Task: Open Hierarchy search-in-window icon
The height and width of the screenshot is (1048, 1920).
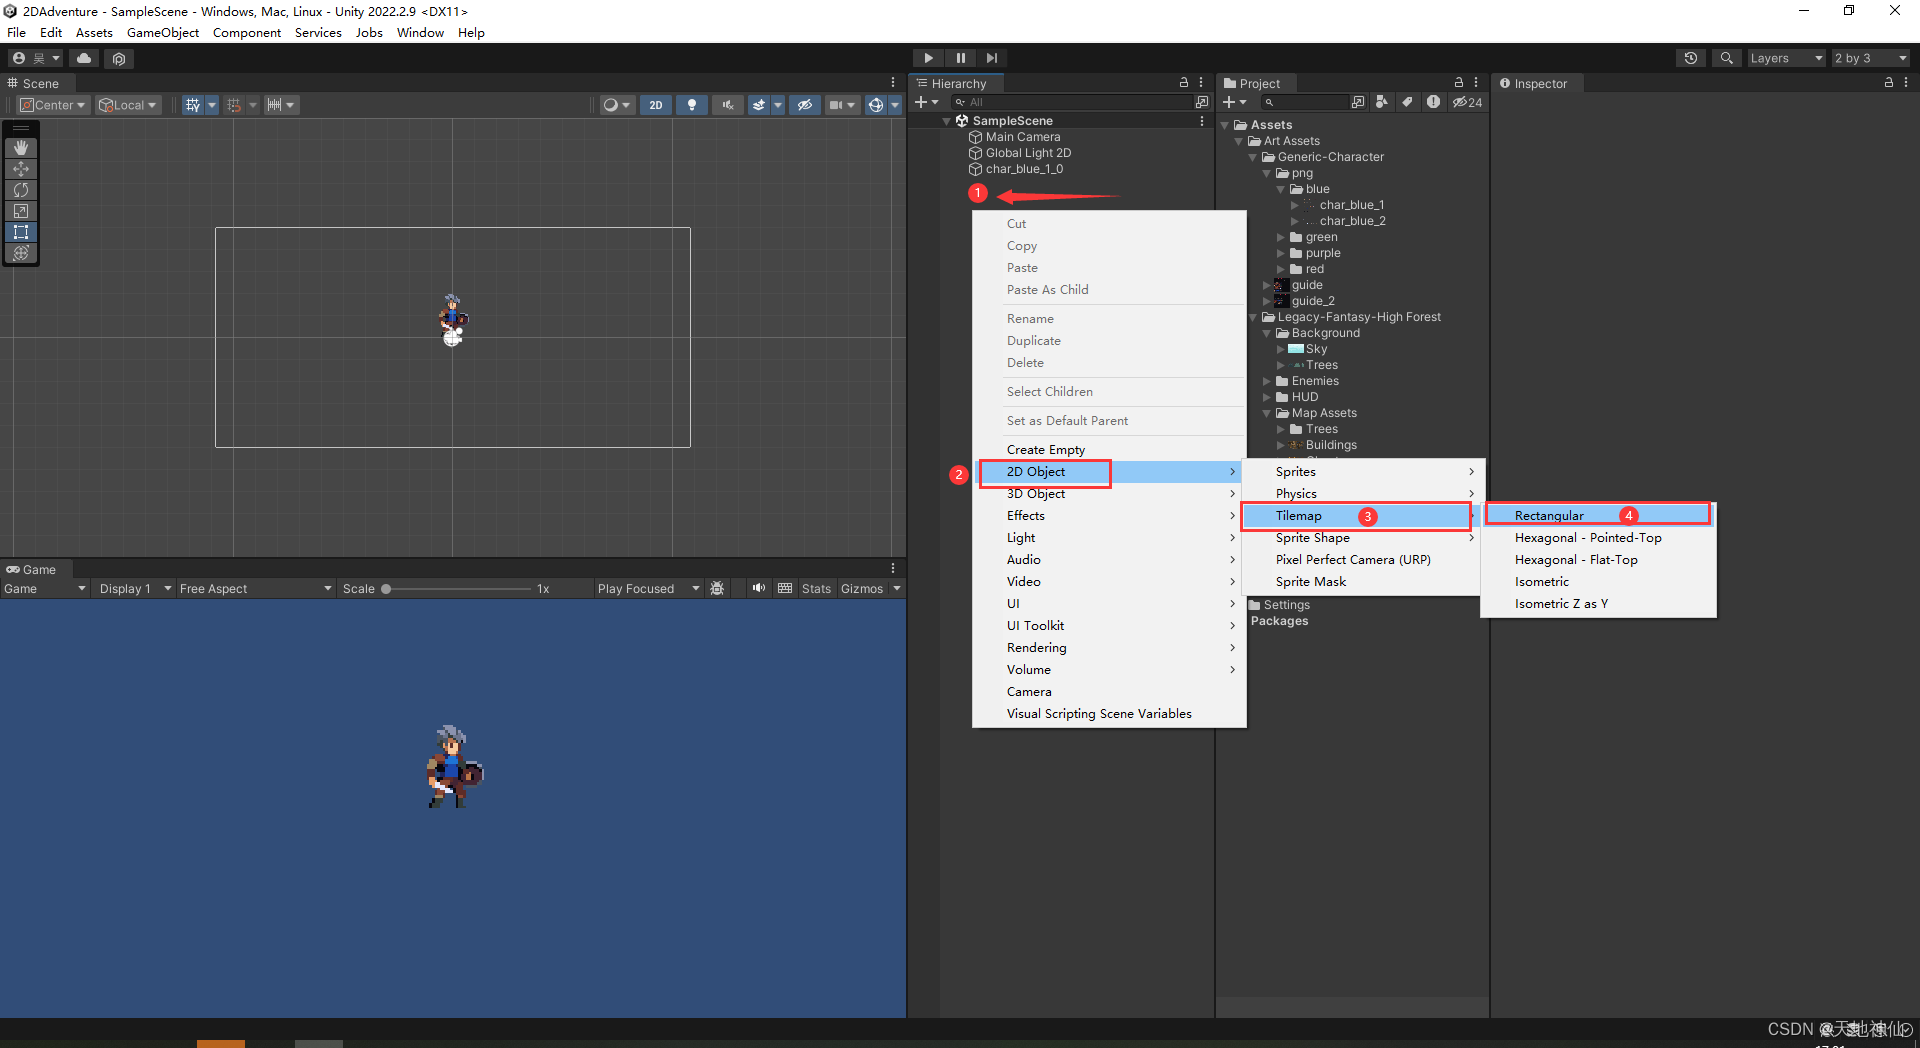Action: [x=1201, y=102]
